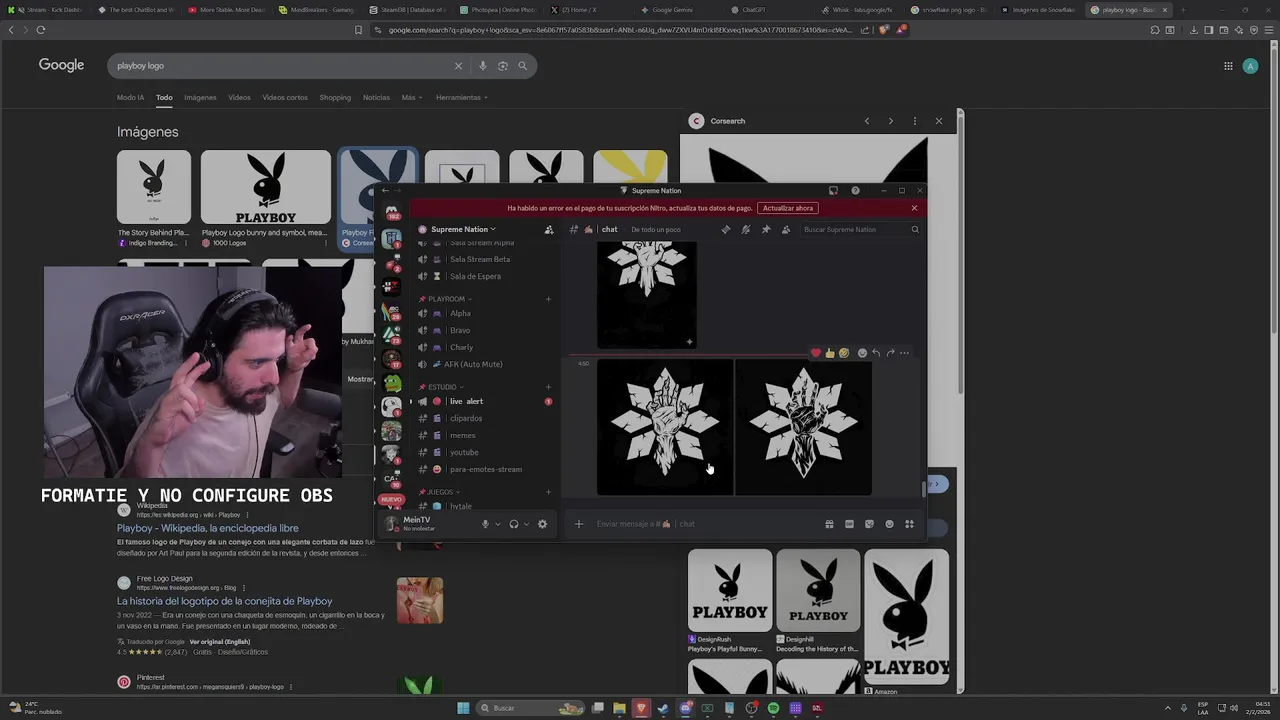This screenshot has height=720, width=1280.
Task: Open more options ellipsis on Discord message
Action: (904, 353)
